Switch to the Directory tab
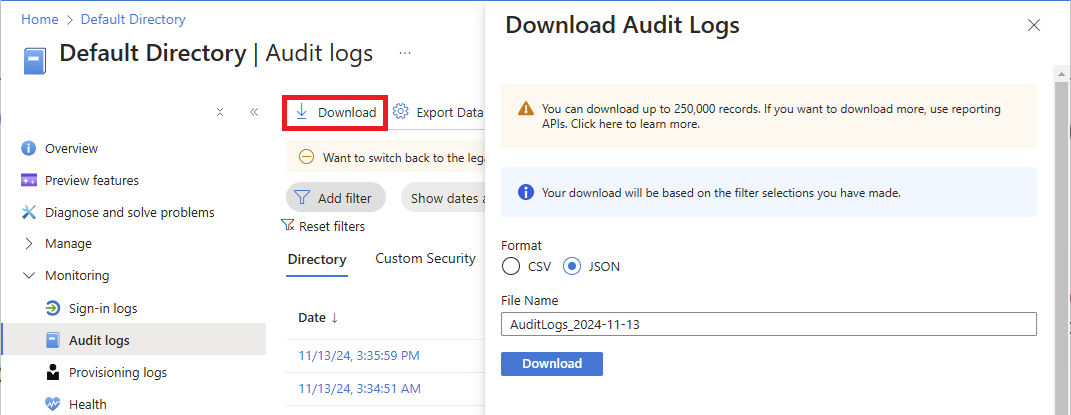This screenshot has width=1071, height=415. click(x=316, y=259)
